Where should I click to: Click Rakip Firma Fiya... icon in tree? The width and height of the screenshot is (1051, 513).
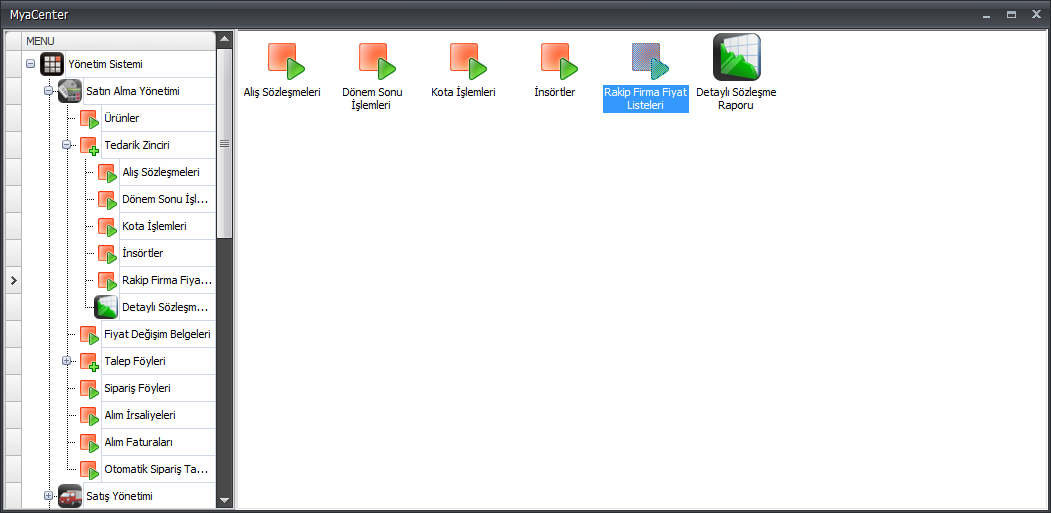point(107,281)
